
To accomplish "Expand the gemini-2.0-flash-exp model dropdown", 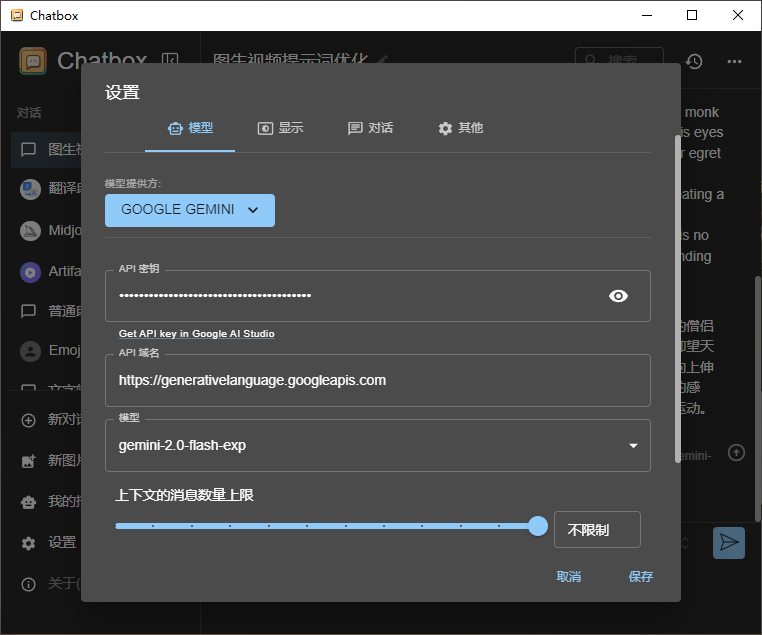I will [632, 446].
